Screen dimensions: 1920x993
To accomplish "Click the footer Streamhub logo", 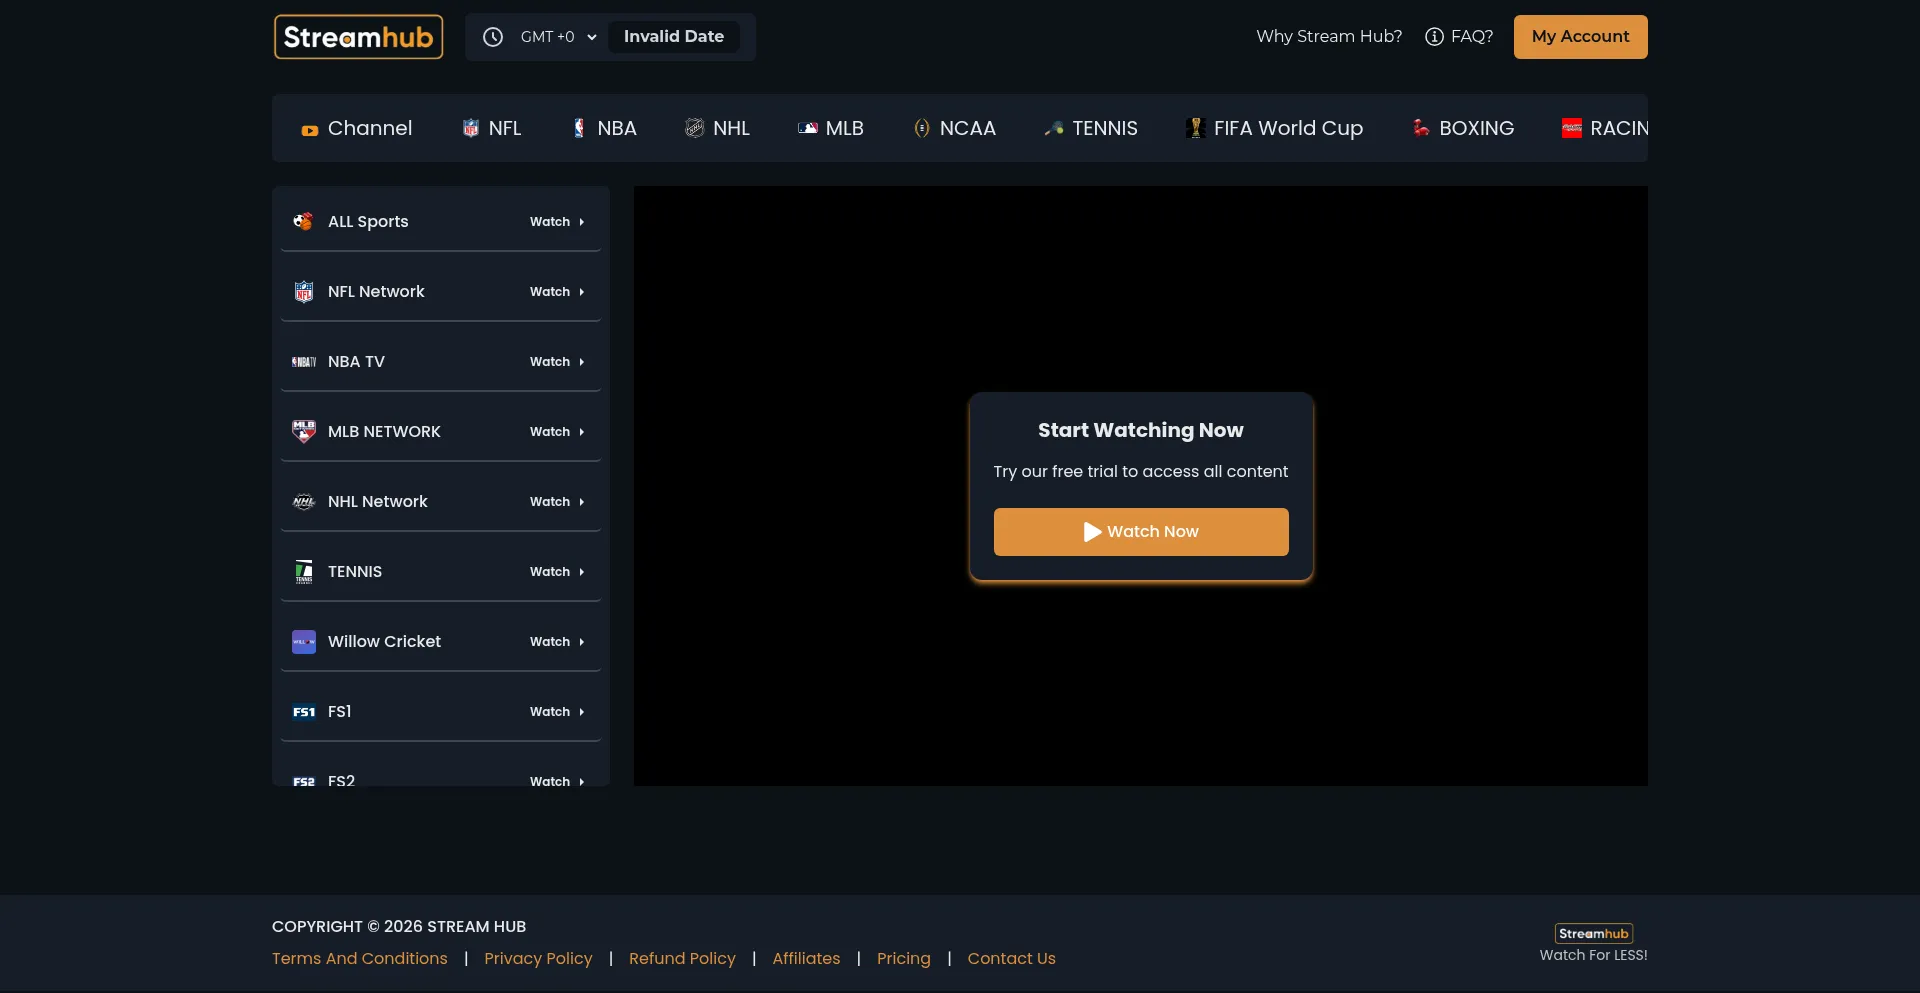I will point(1594,933).
